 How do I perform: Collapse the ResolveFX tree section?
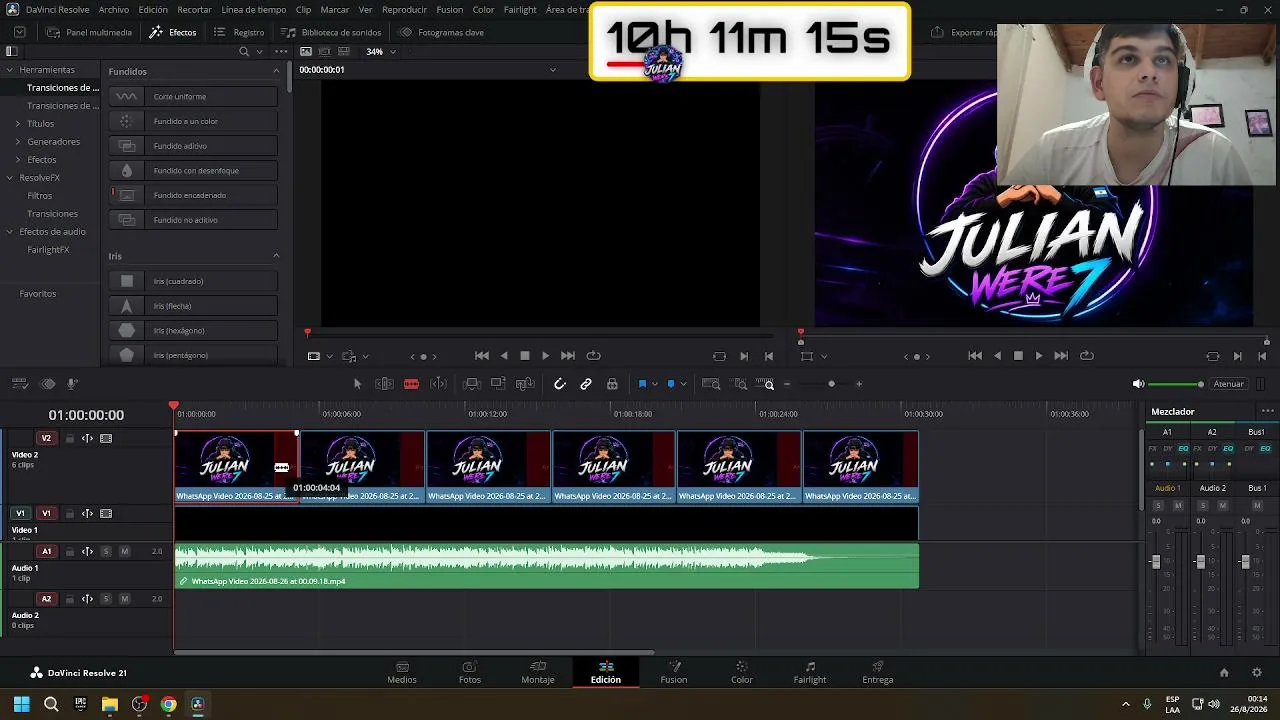click(10, 178)
